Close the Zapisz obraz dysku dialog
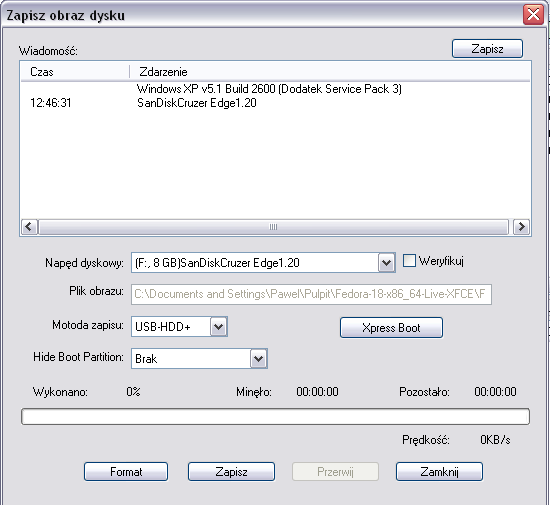Image resolution: width=550 pixels, height=505 pixels. (x=533, y=15)
